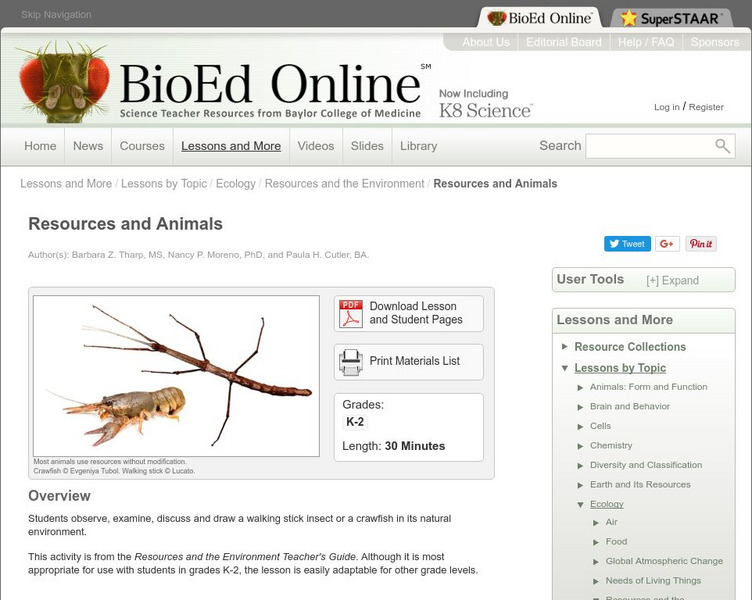Go to Resources and the Environment breadcrumb
The height and width of the screenshot is (600, 752).
tap(344, 184)
